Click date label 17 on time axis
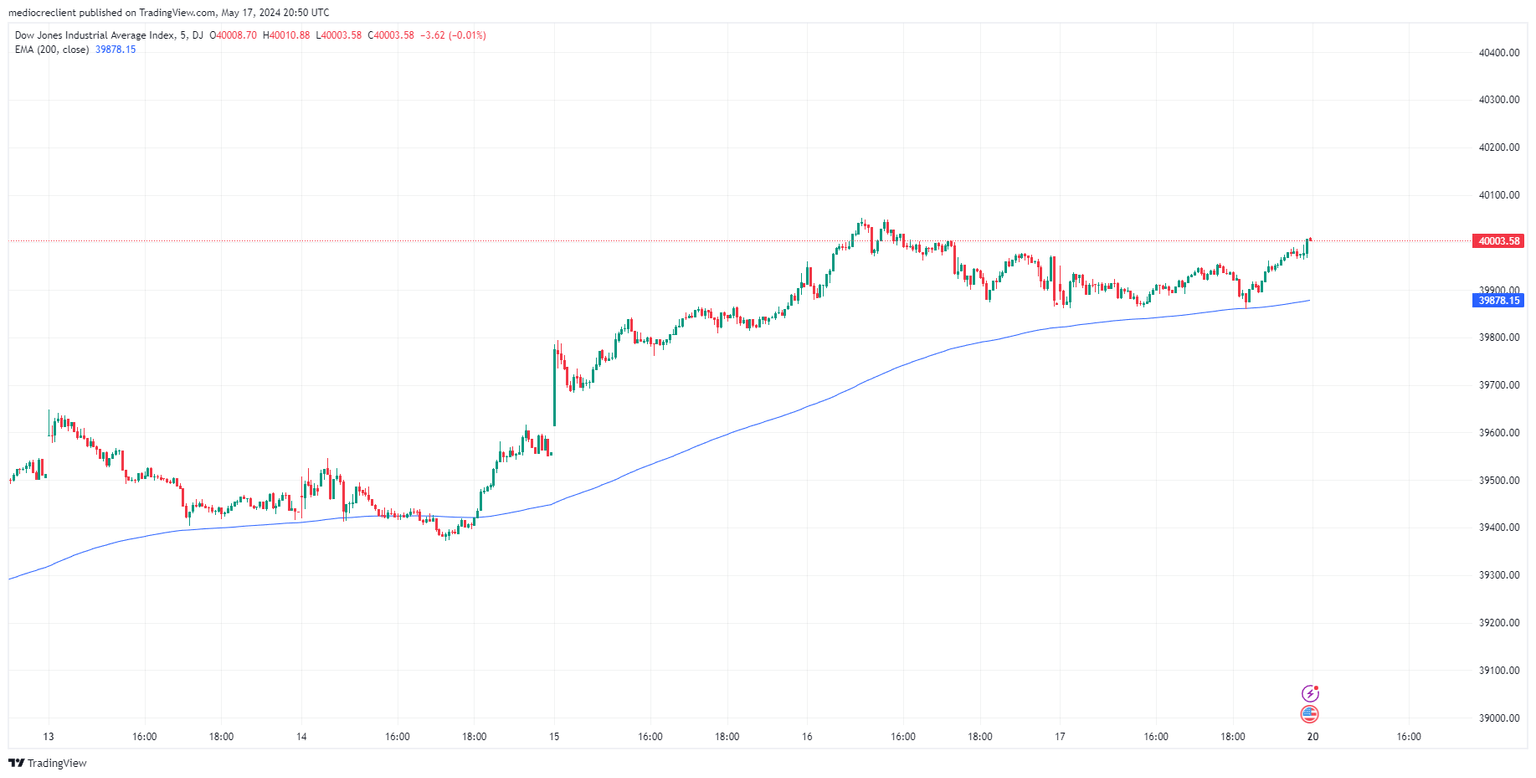Image resolution: width=1536 pixels, height=778 pixels. [1061, 737]
